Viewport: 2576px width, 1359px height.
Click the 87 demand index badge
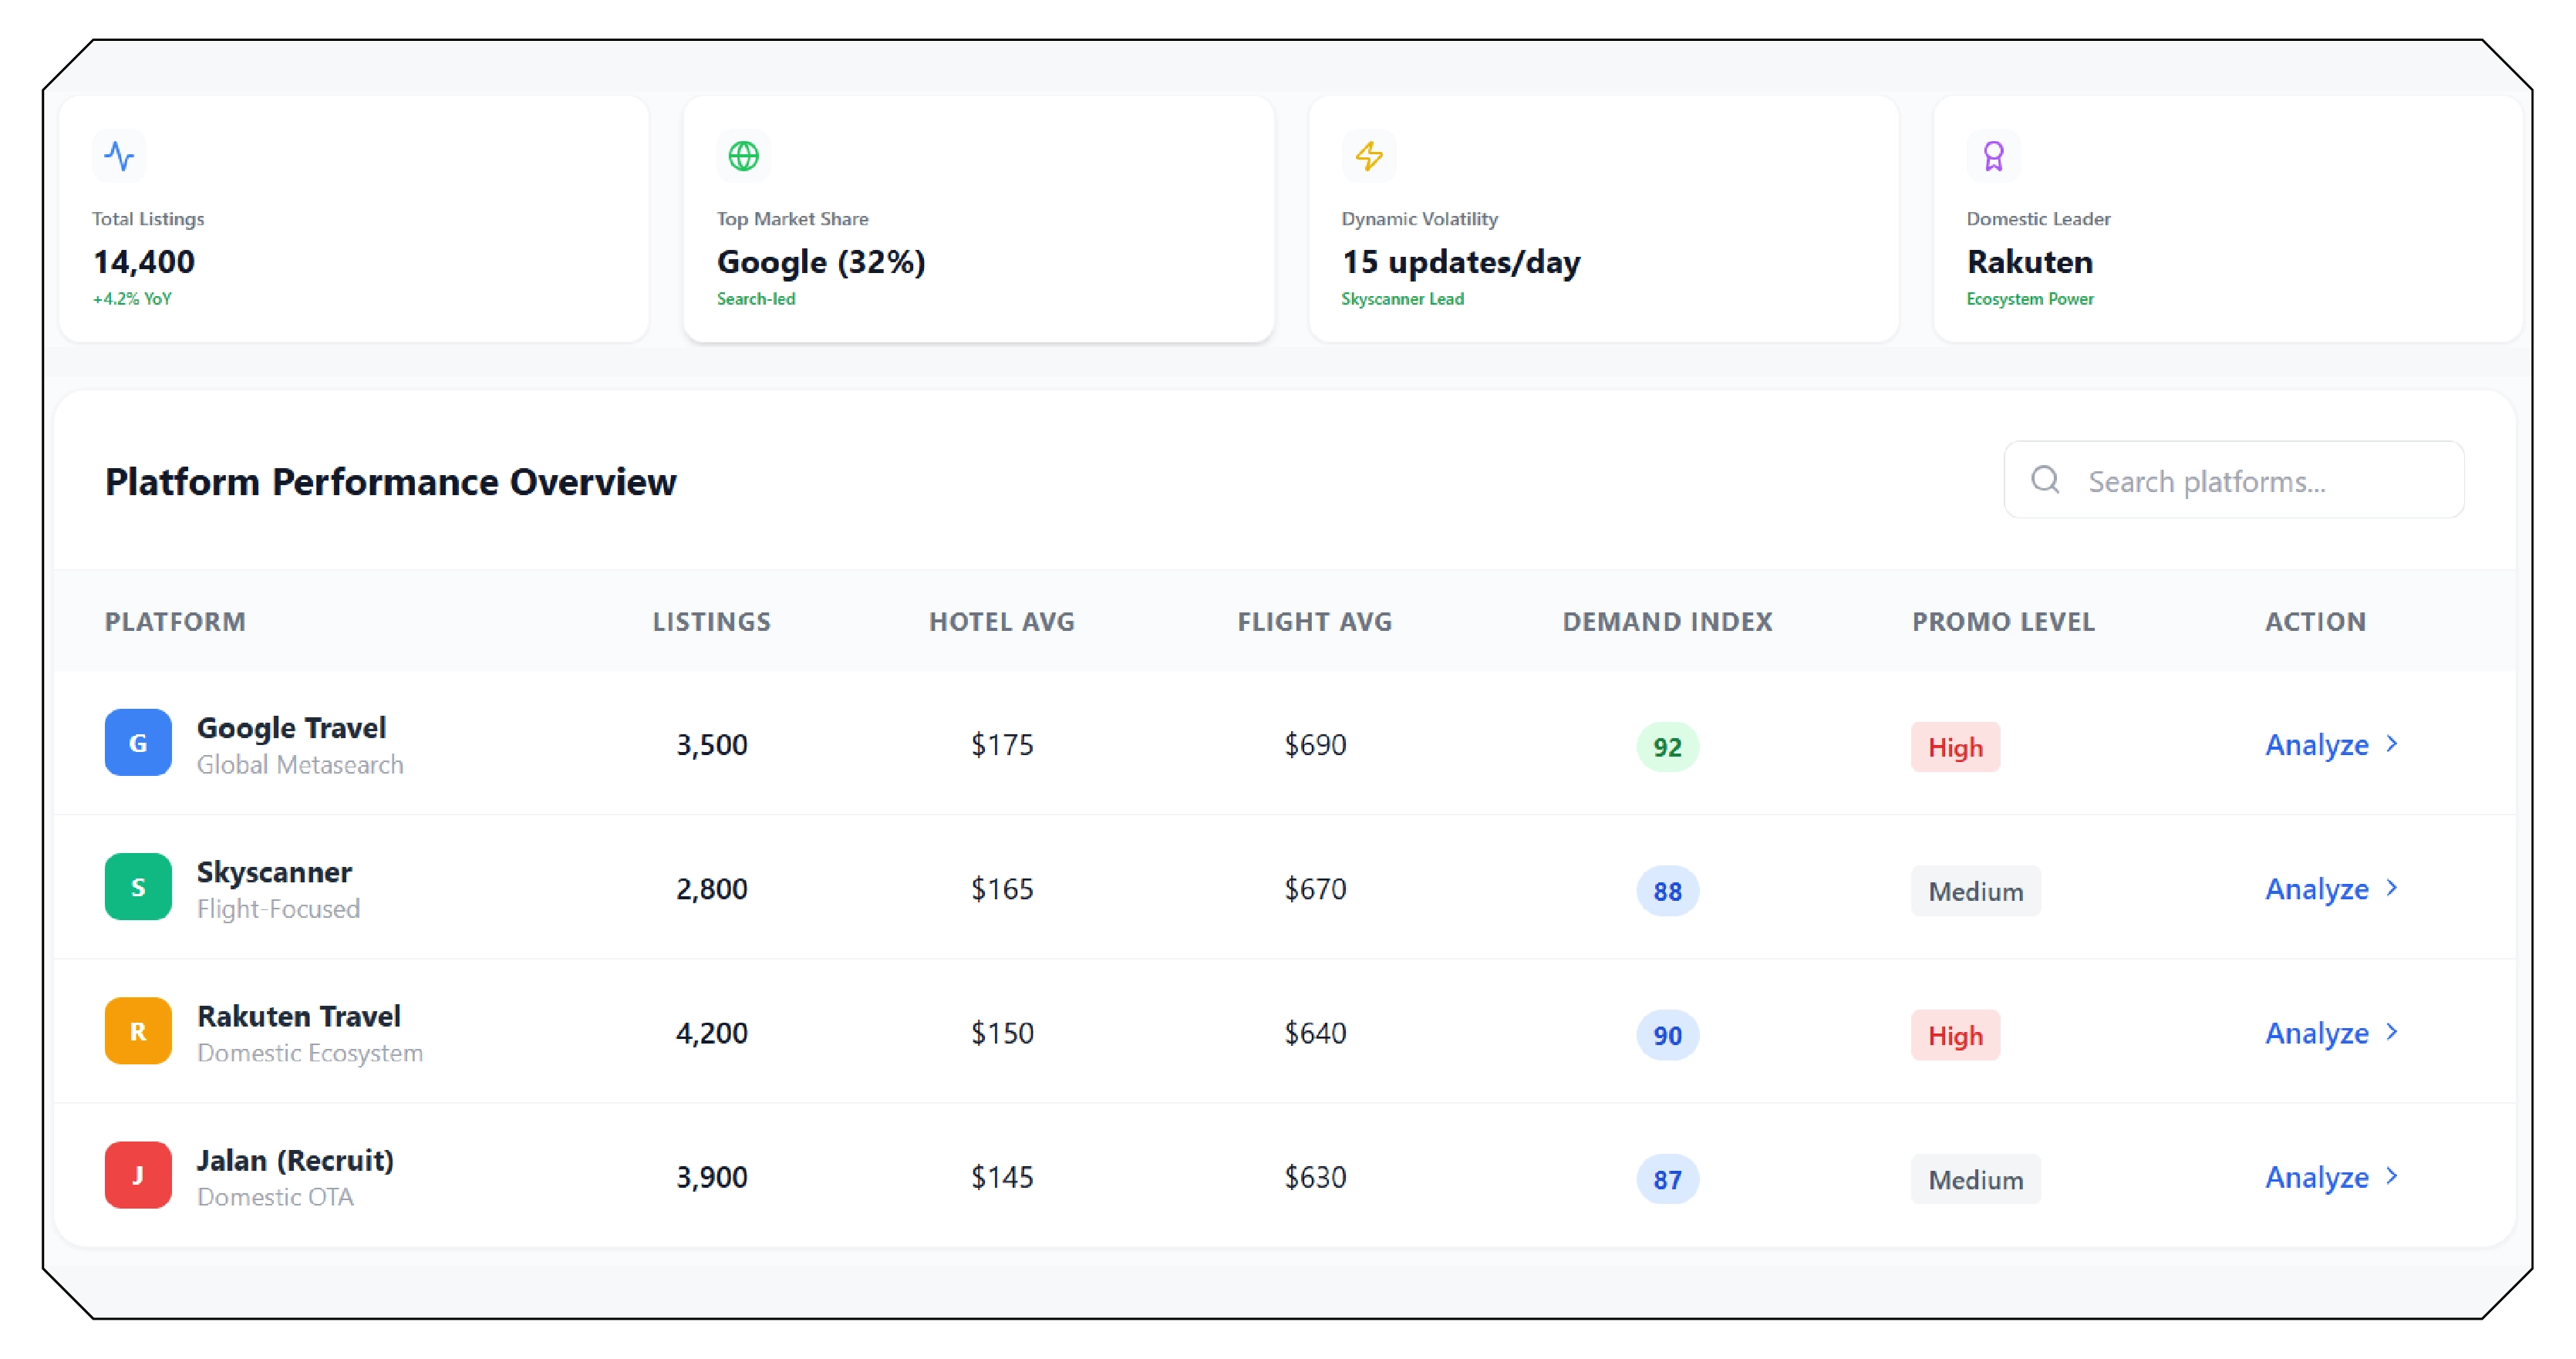[1667, 1179]
